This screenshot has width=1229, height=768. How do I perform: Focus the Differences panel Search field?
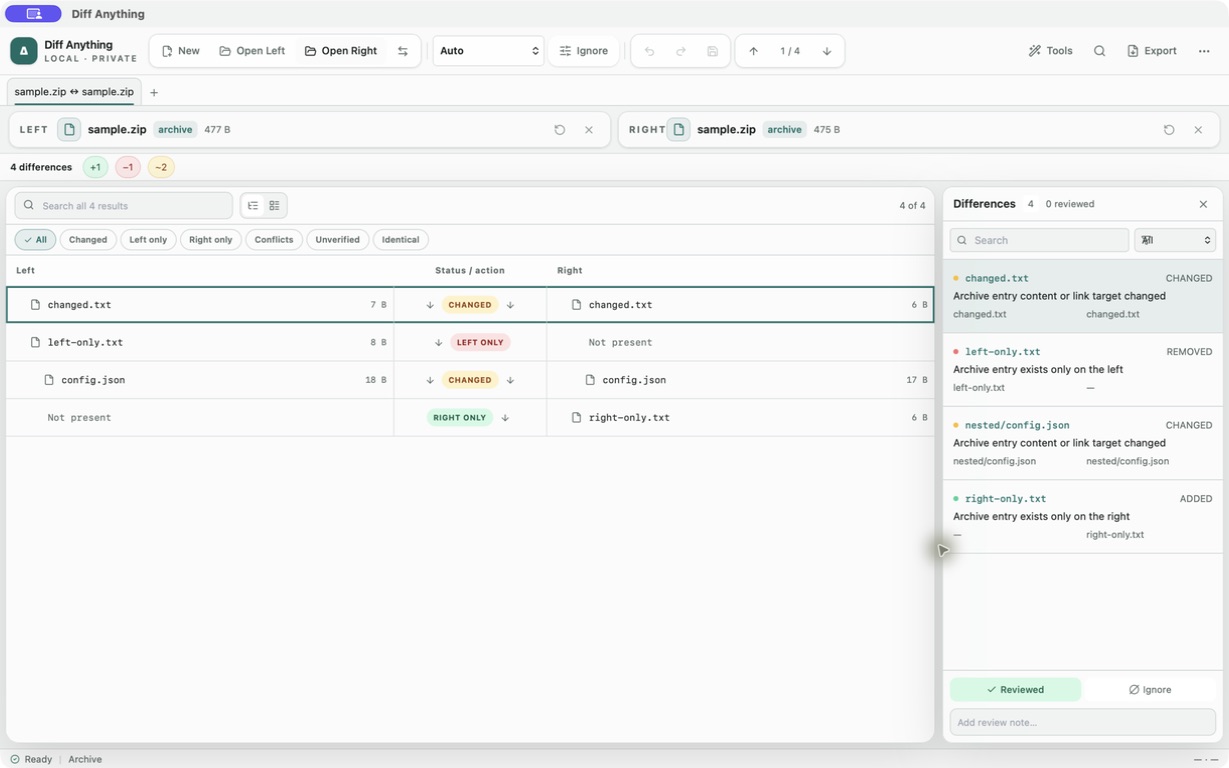pyautogui.click(x=1039, y=240)
